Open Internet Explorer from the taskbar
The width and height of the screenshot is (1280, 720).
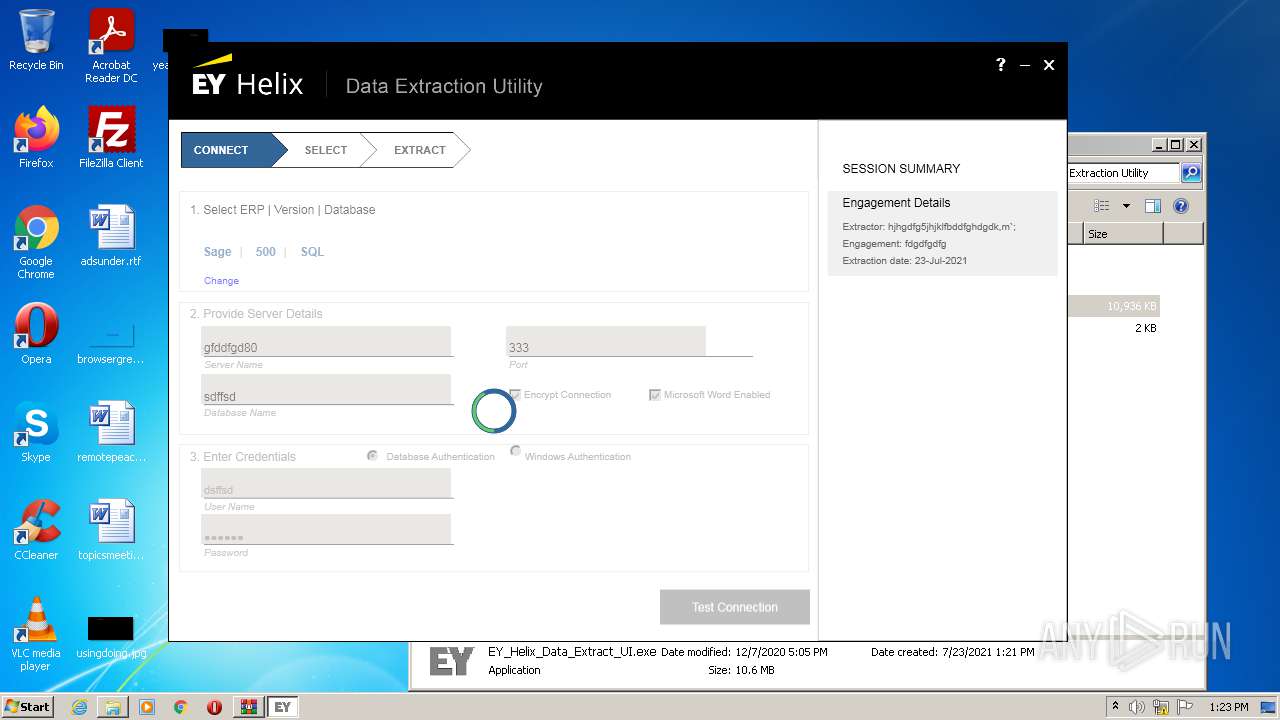[79, 707]
